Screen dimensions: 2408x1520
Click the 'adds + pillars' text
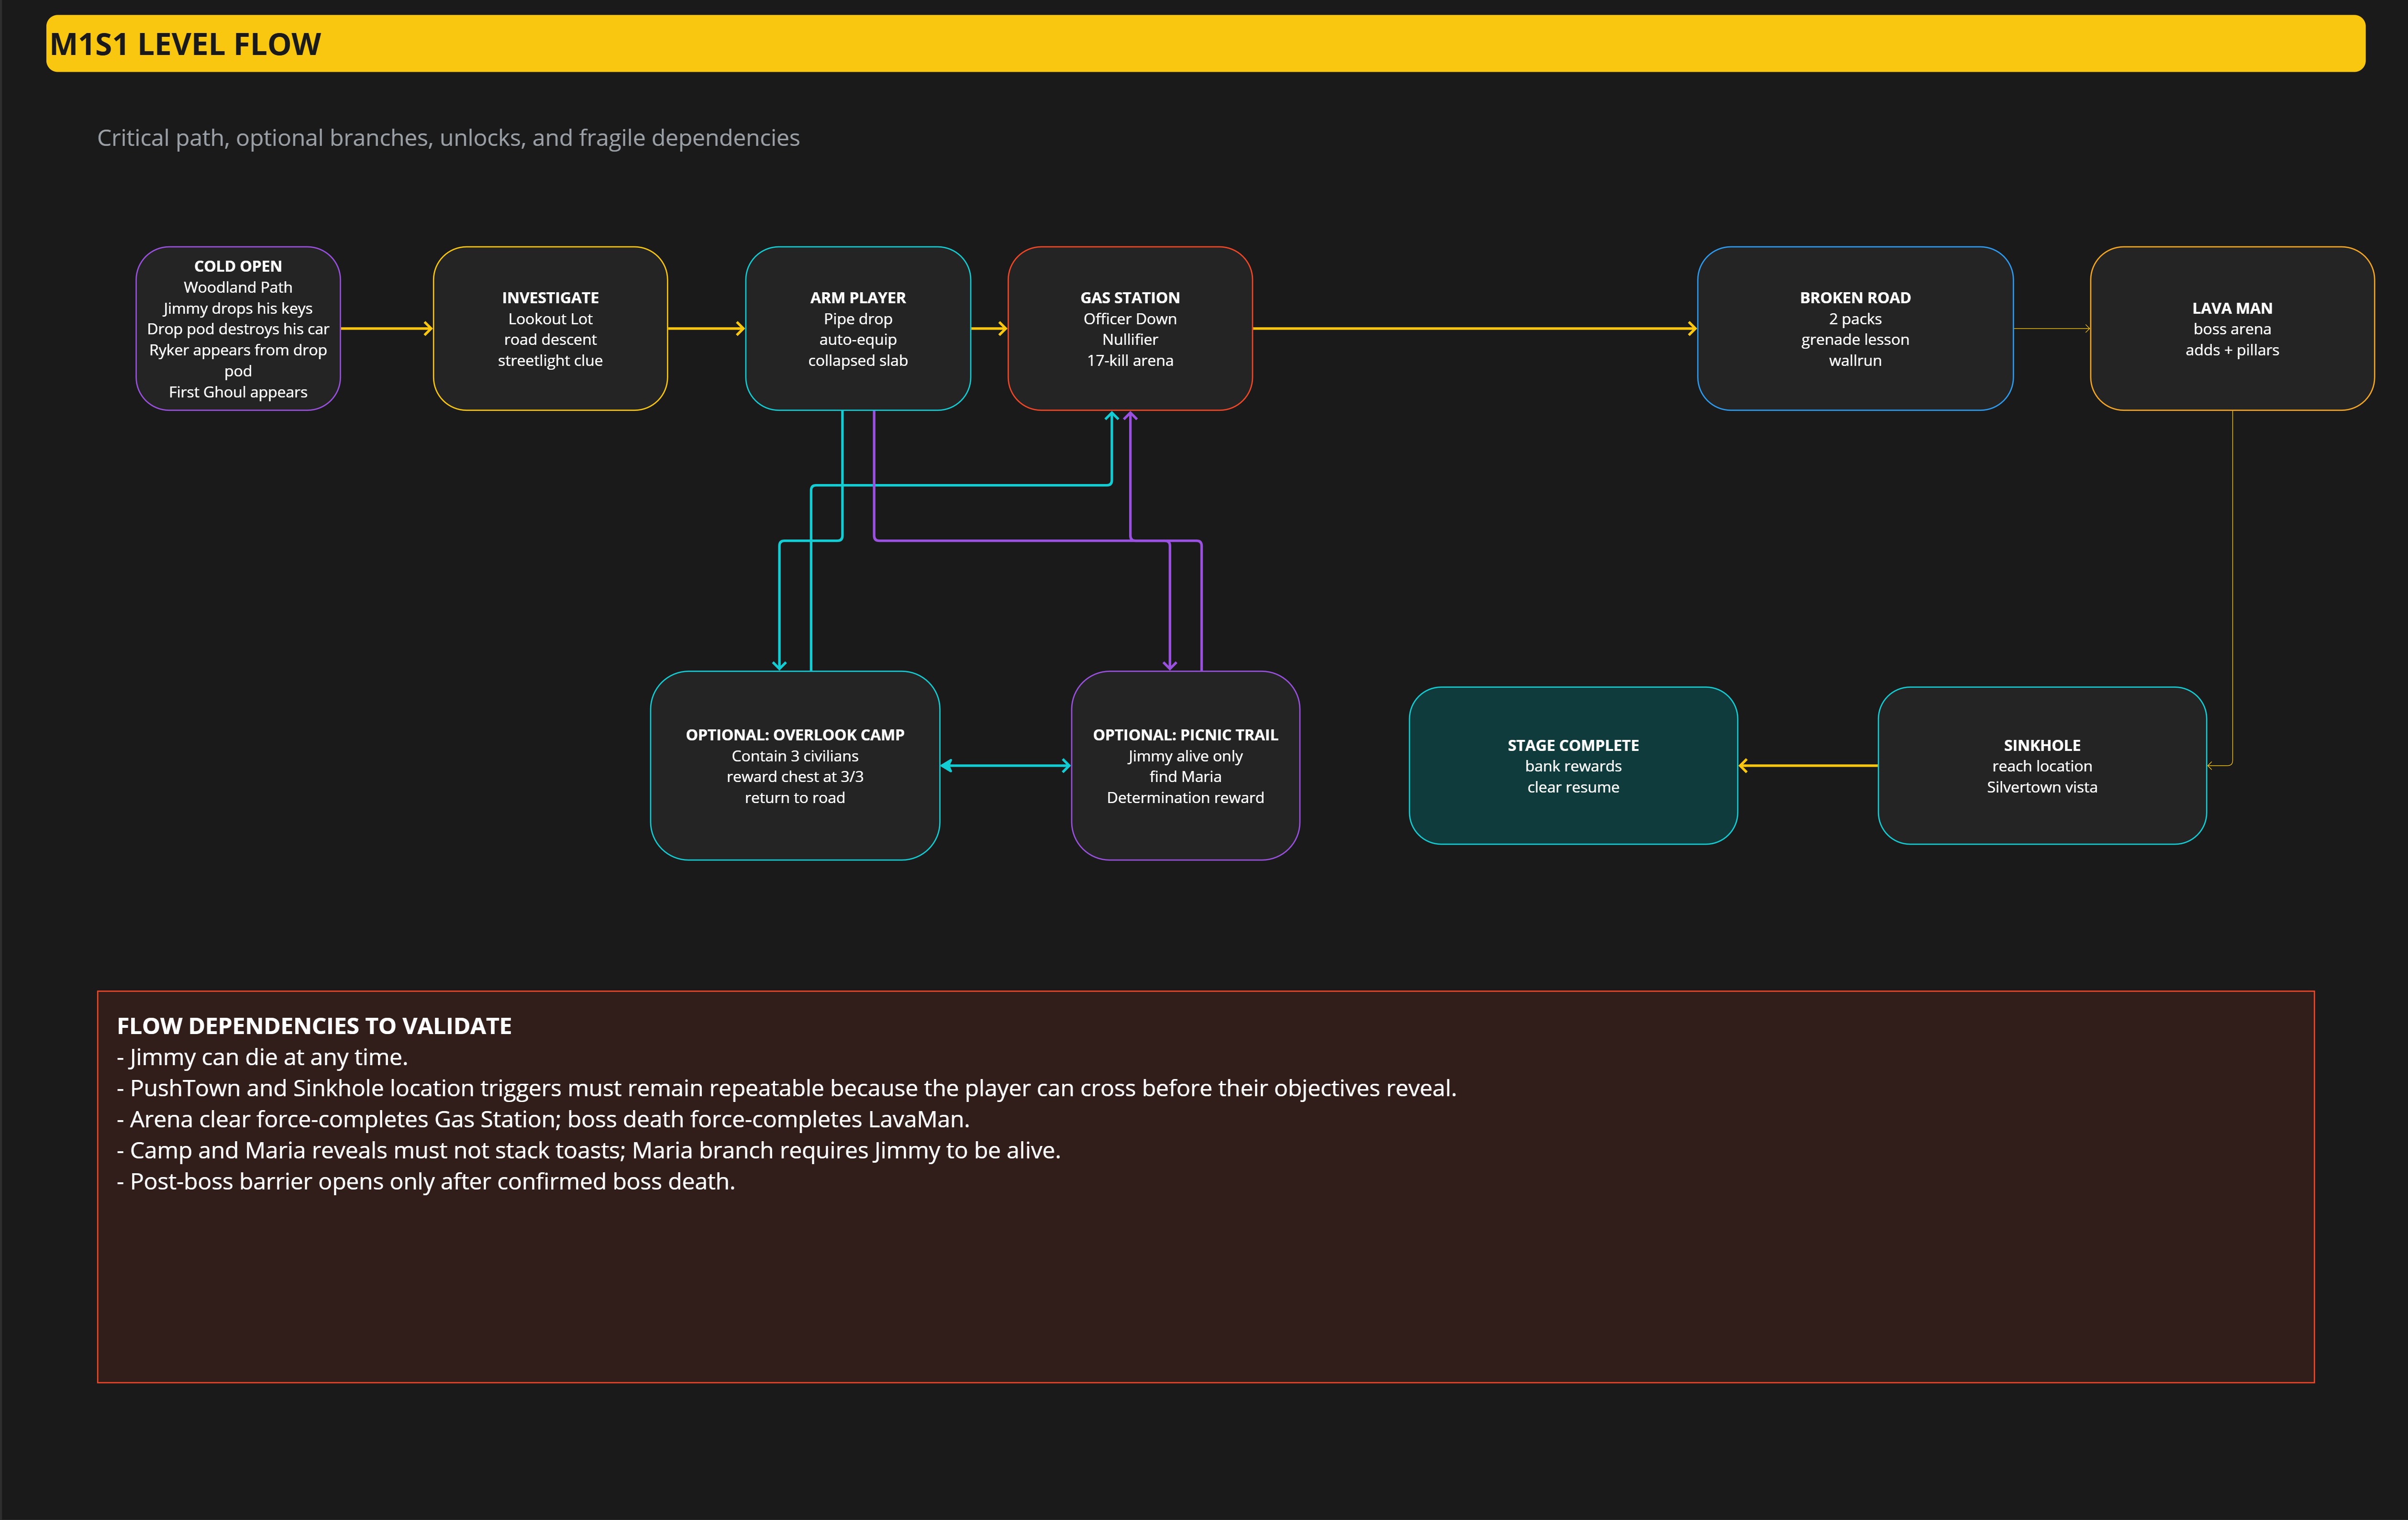coord(2232,350)
